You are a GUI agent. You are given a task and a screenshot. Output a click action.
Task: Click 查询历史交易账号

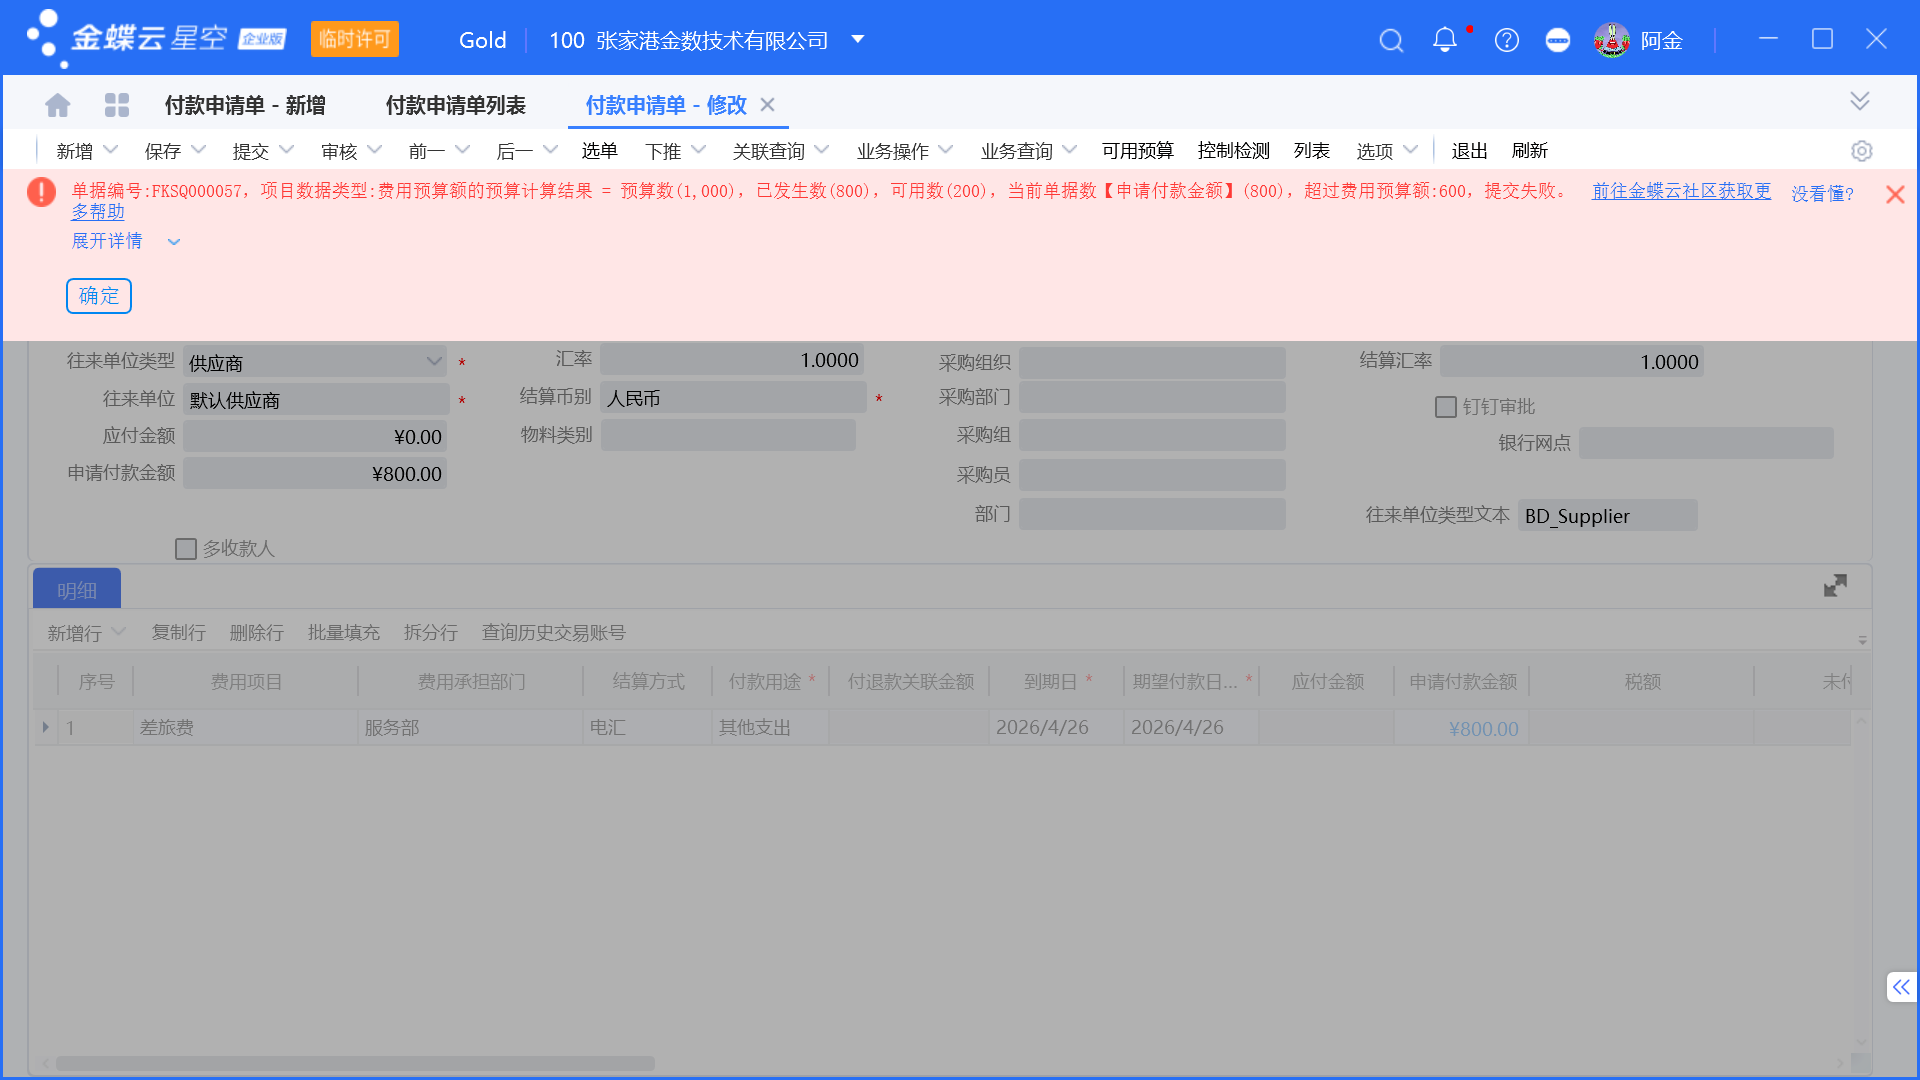[x=553, y=633]
